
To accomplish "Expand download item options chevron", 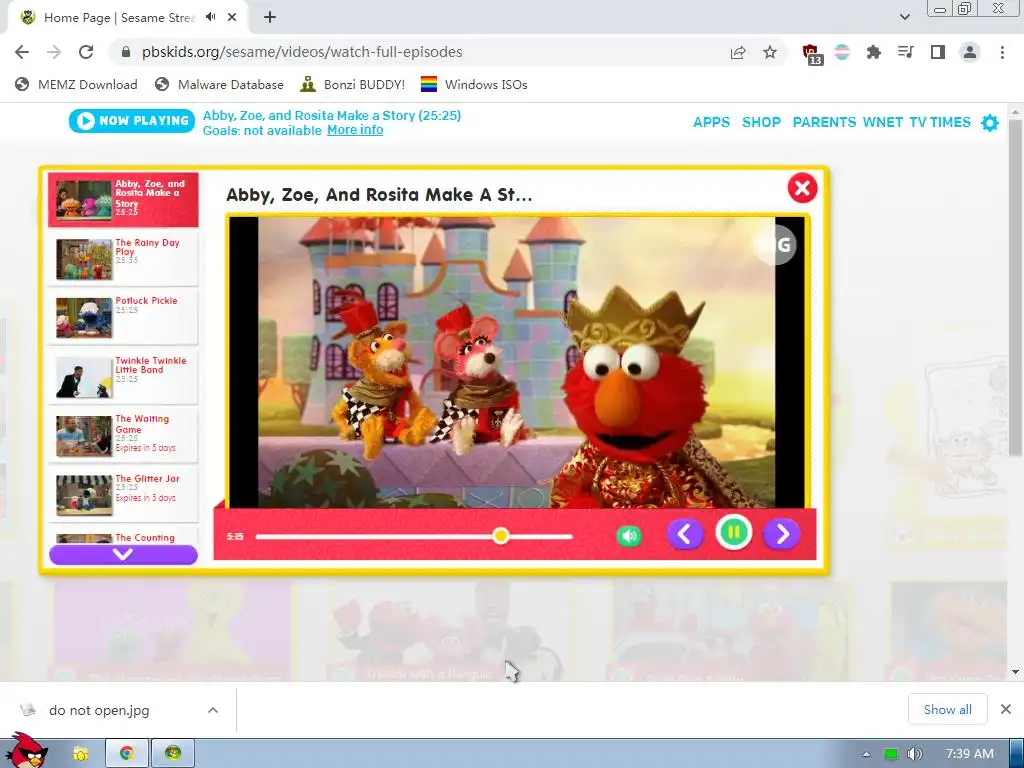I will [x=213, y=710].
